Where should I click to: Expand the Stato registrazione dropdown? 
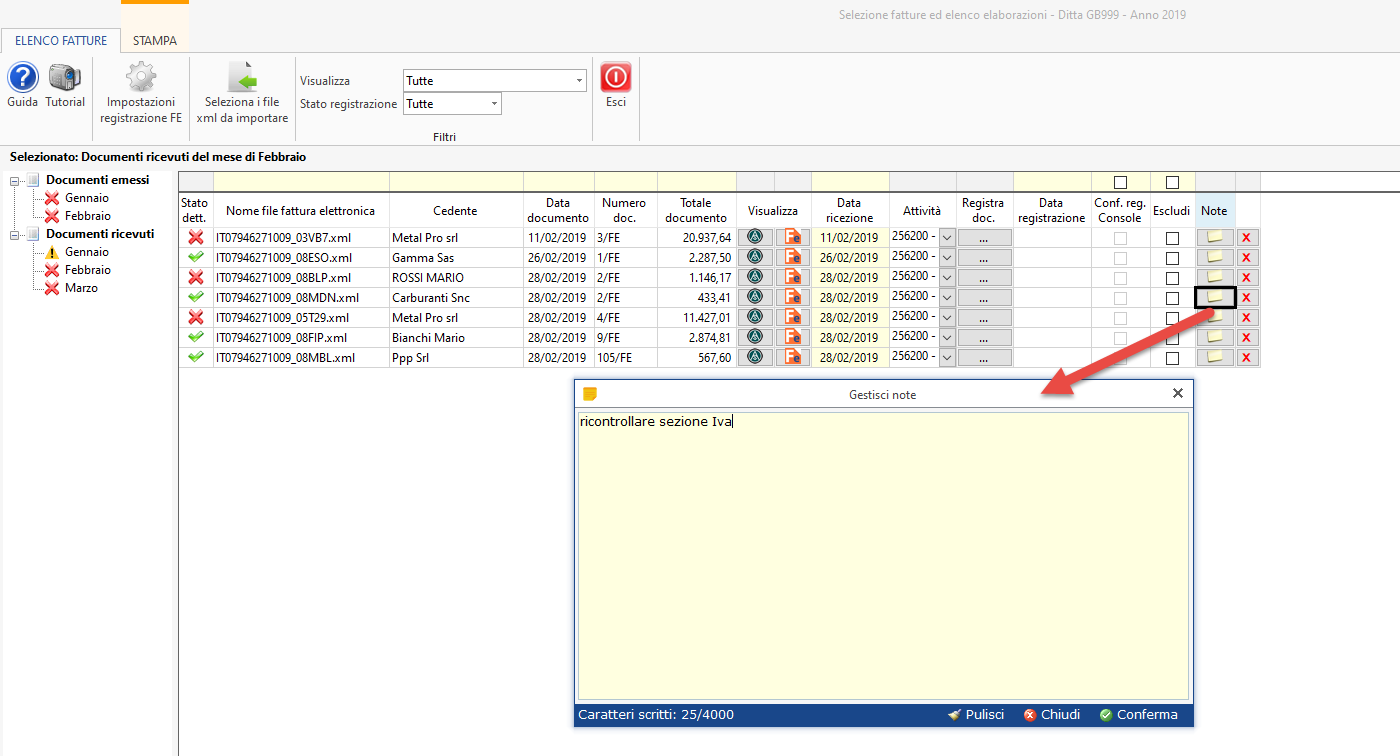494,104
